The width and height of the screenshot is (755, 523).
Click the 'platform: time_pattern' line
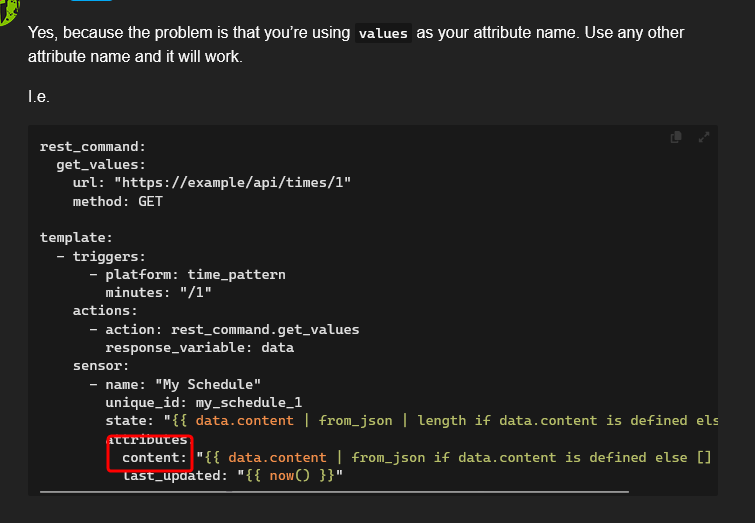pos(195,274)
